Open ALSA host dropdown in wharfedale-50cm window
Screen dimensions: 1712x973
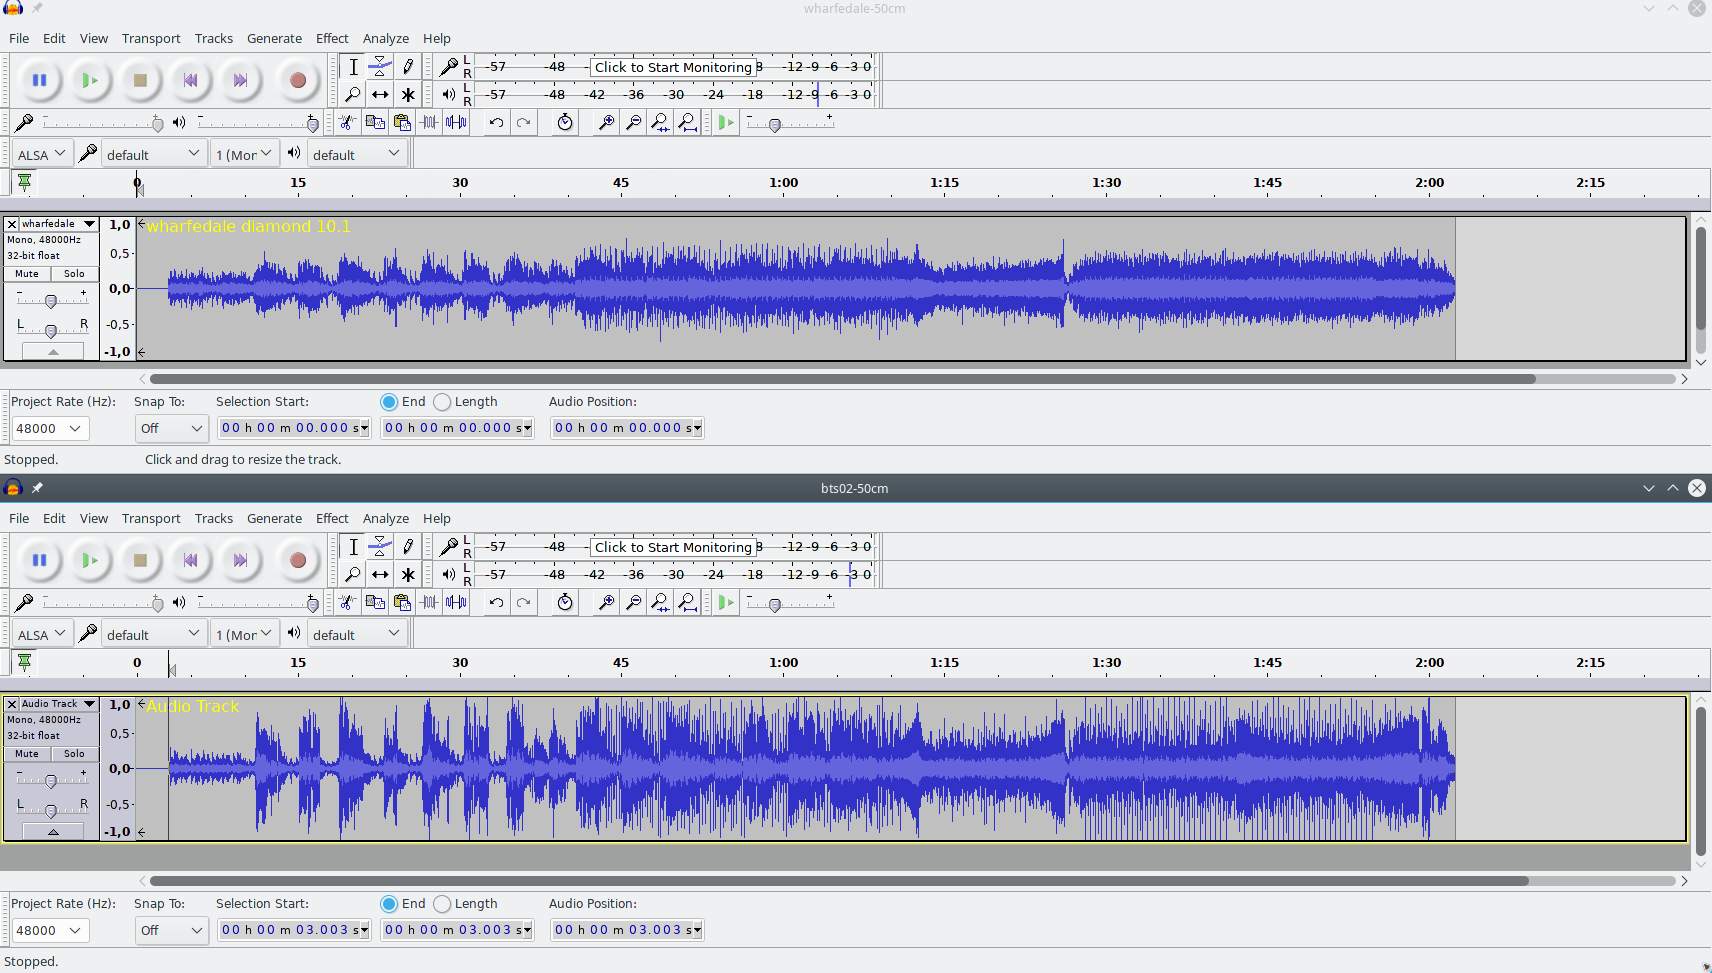(41, 154)
